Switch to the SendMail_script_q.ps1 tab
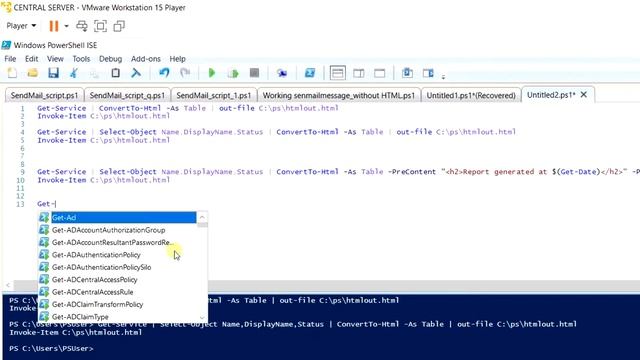Screen dimensions: 640x360 127,95
